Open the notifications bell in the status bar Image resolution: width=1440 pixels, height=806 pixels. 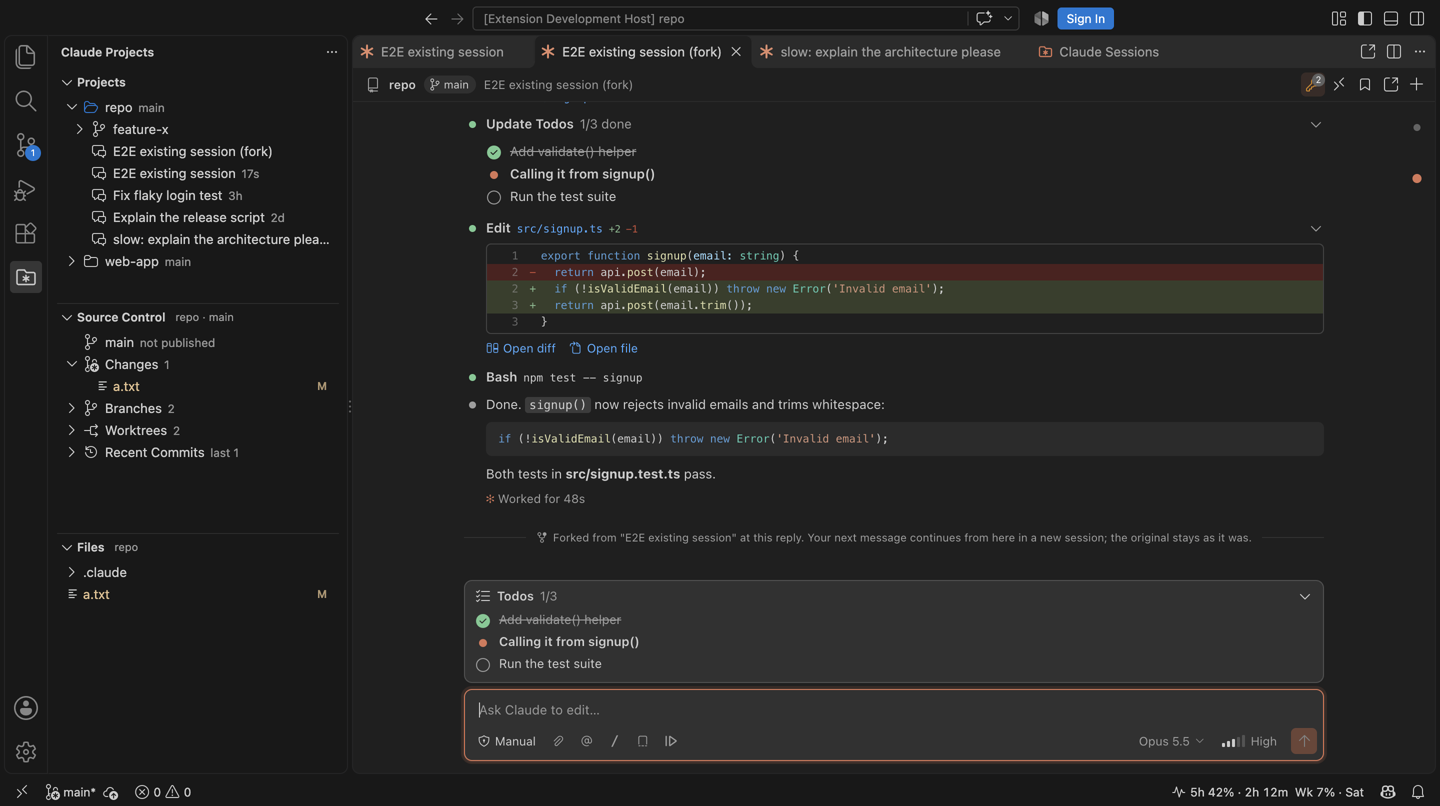[x=1418, y=792]
